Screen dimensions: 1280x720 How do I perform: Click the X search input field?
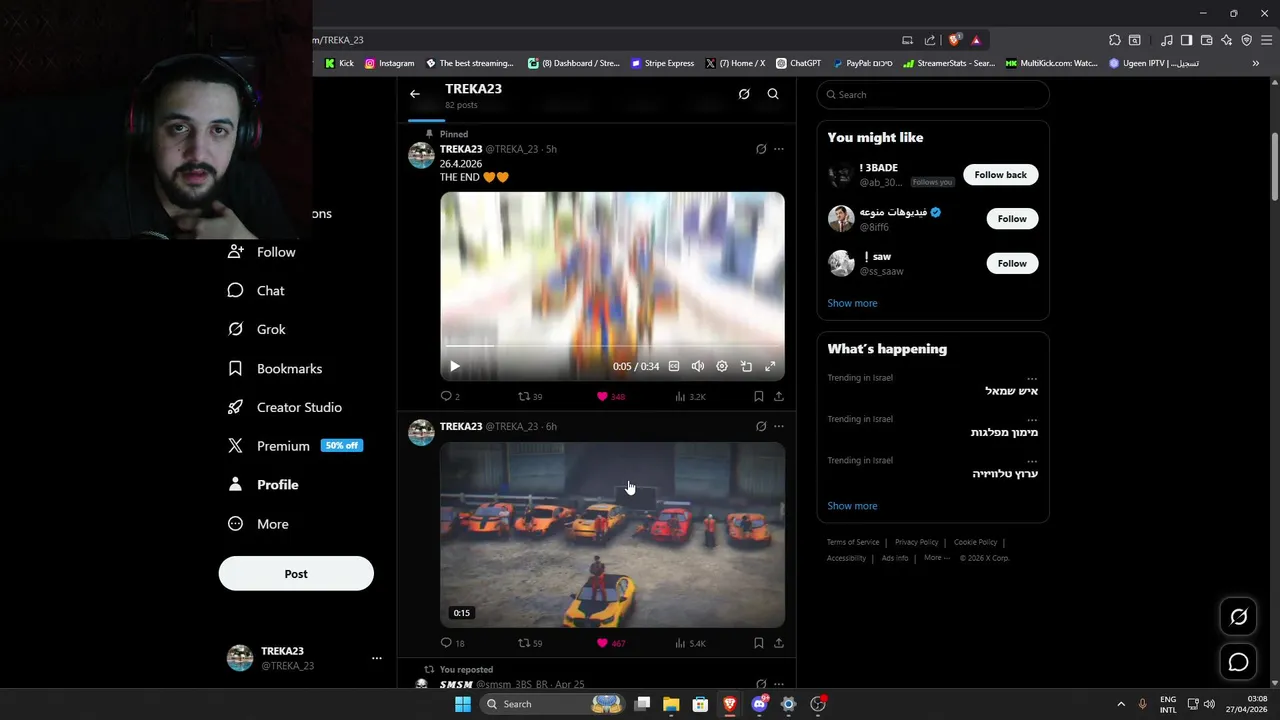coord(933,95)
